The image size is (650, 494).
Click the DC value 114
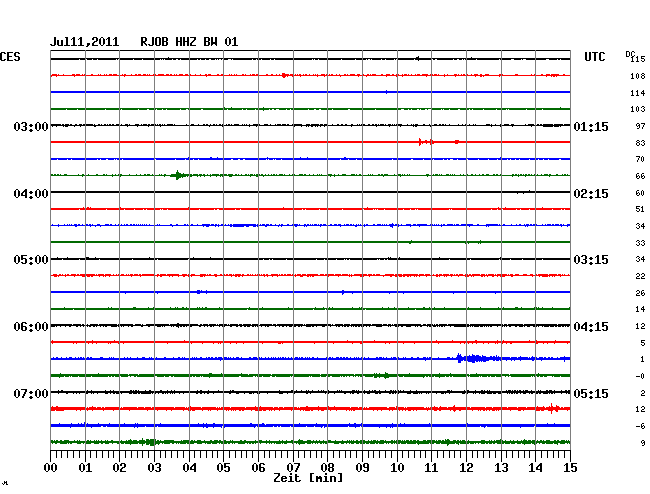(638, 93)
